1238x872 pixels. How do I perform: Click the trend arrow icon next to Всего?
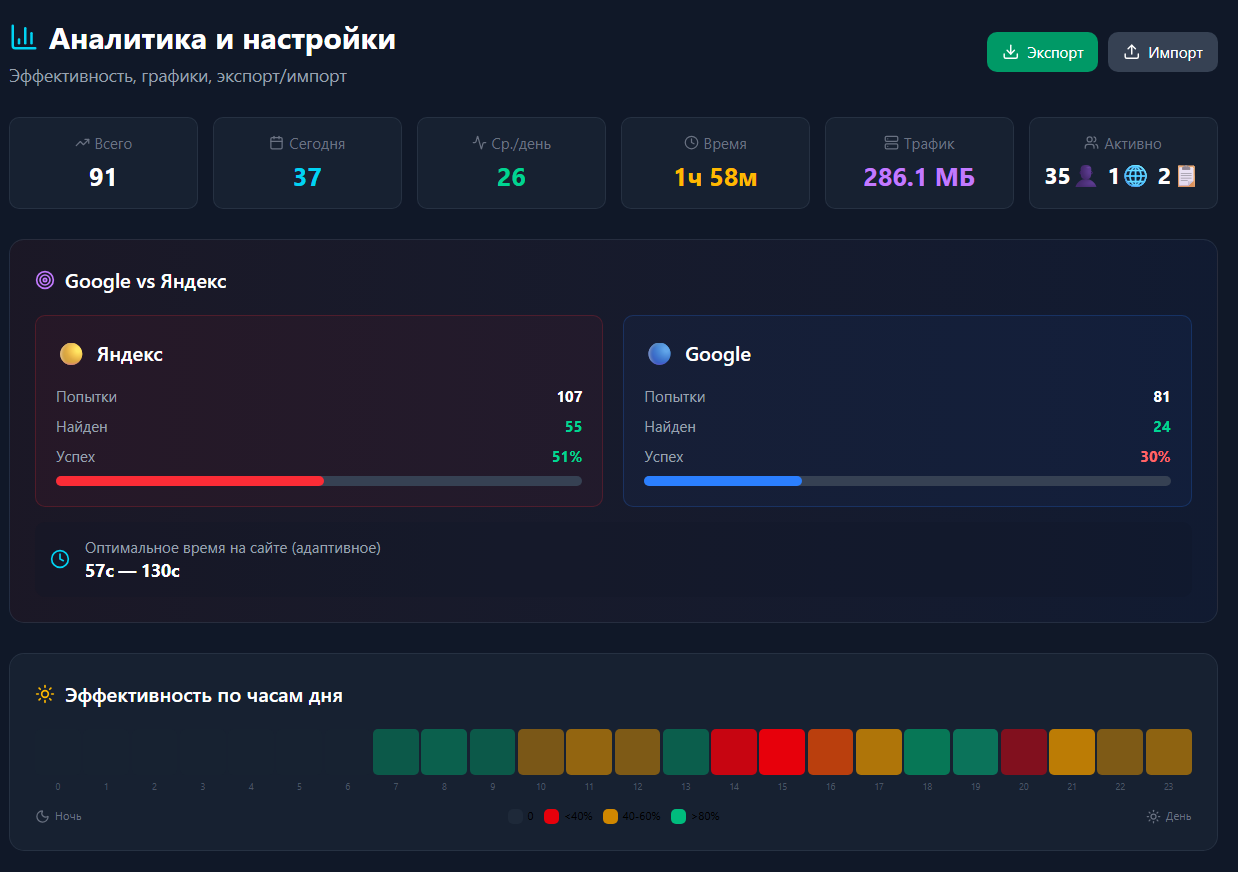pyautogui.click(x=83, y=143)
